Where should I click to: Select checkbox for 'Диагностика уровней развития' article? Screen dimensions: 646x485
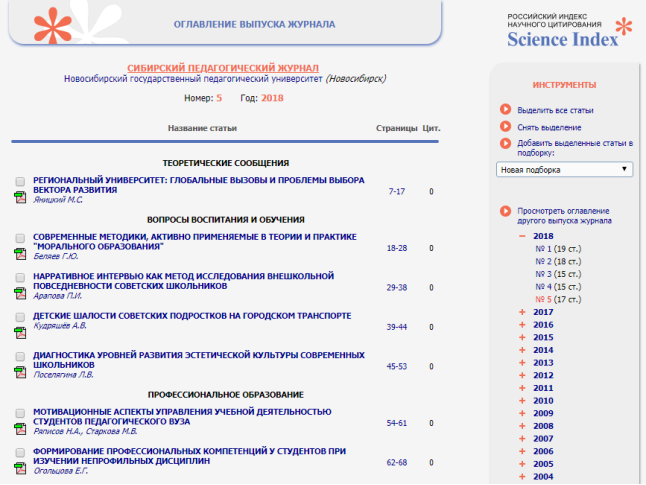click(20, 355)
